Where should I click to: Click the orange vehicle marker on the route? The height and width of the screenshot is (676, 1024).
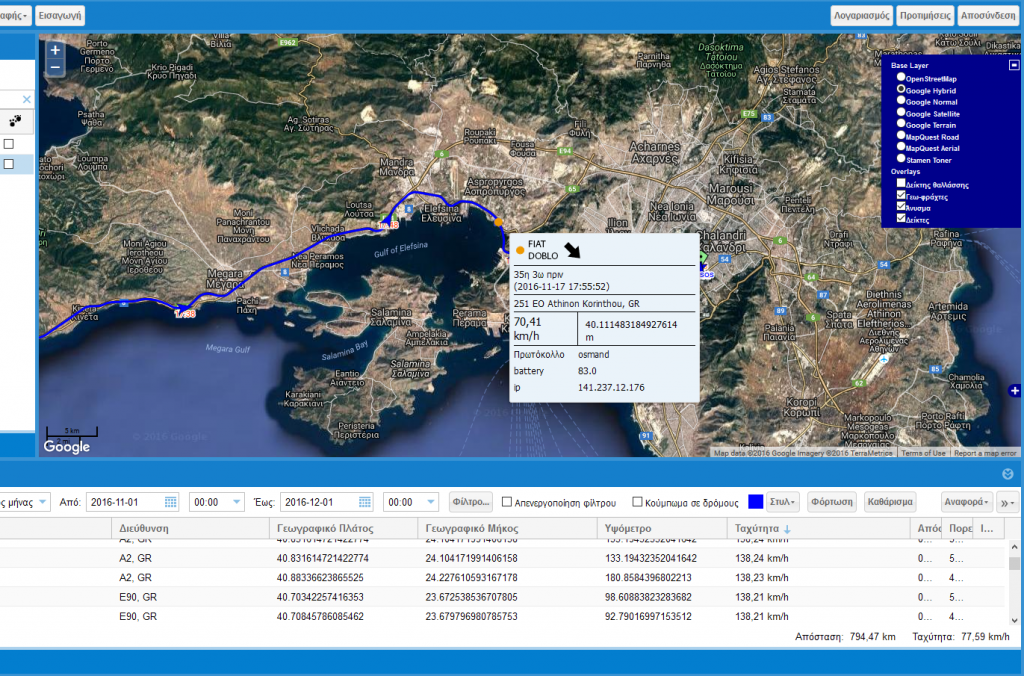coord(498,222)
